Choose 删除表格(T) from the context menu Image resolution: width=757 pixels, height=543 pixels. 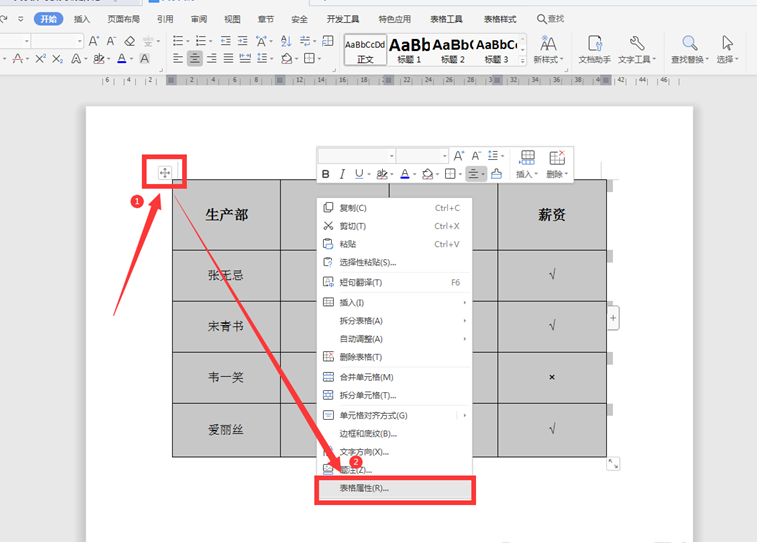pyautogui.click(x=394, y=357)
